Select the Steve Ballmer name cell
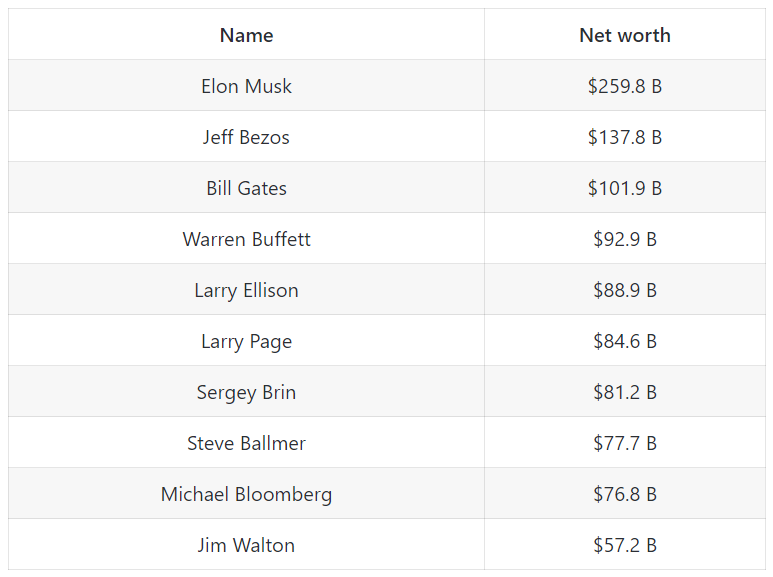The width and height of the screenshot is (773, 577). [246, 443]
